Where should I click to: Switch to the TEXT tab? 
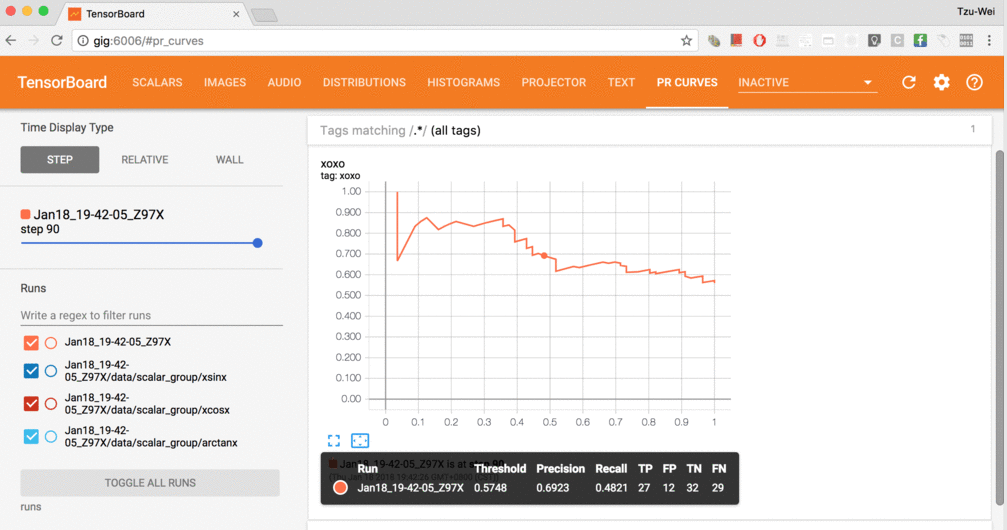coord(621,82)
